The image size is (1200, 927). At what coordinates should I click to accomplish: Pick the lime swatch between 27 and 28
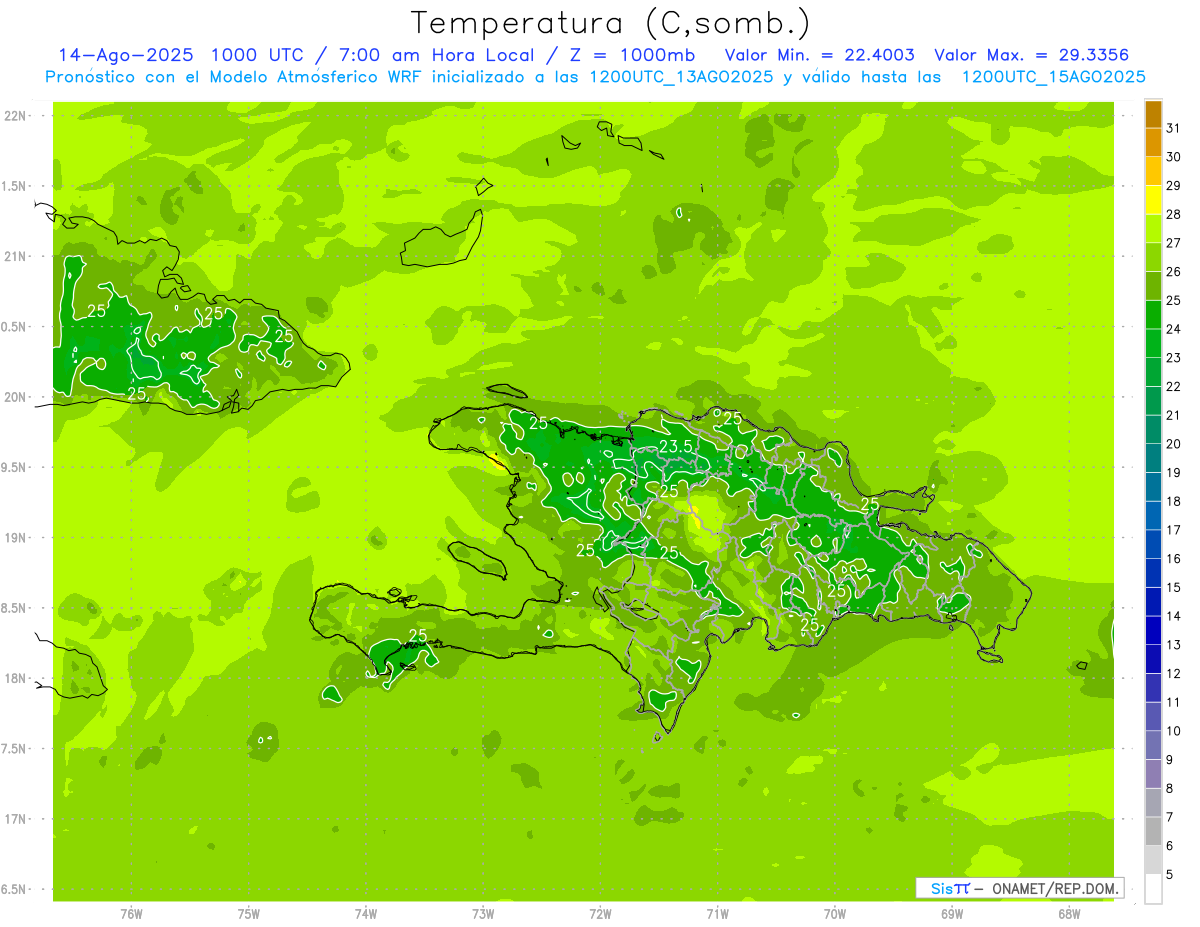pyautogui.click(x=1153, y=229)
